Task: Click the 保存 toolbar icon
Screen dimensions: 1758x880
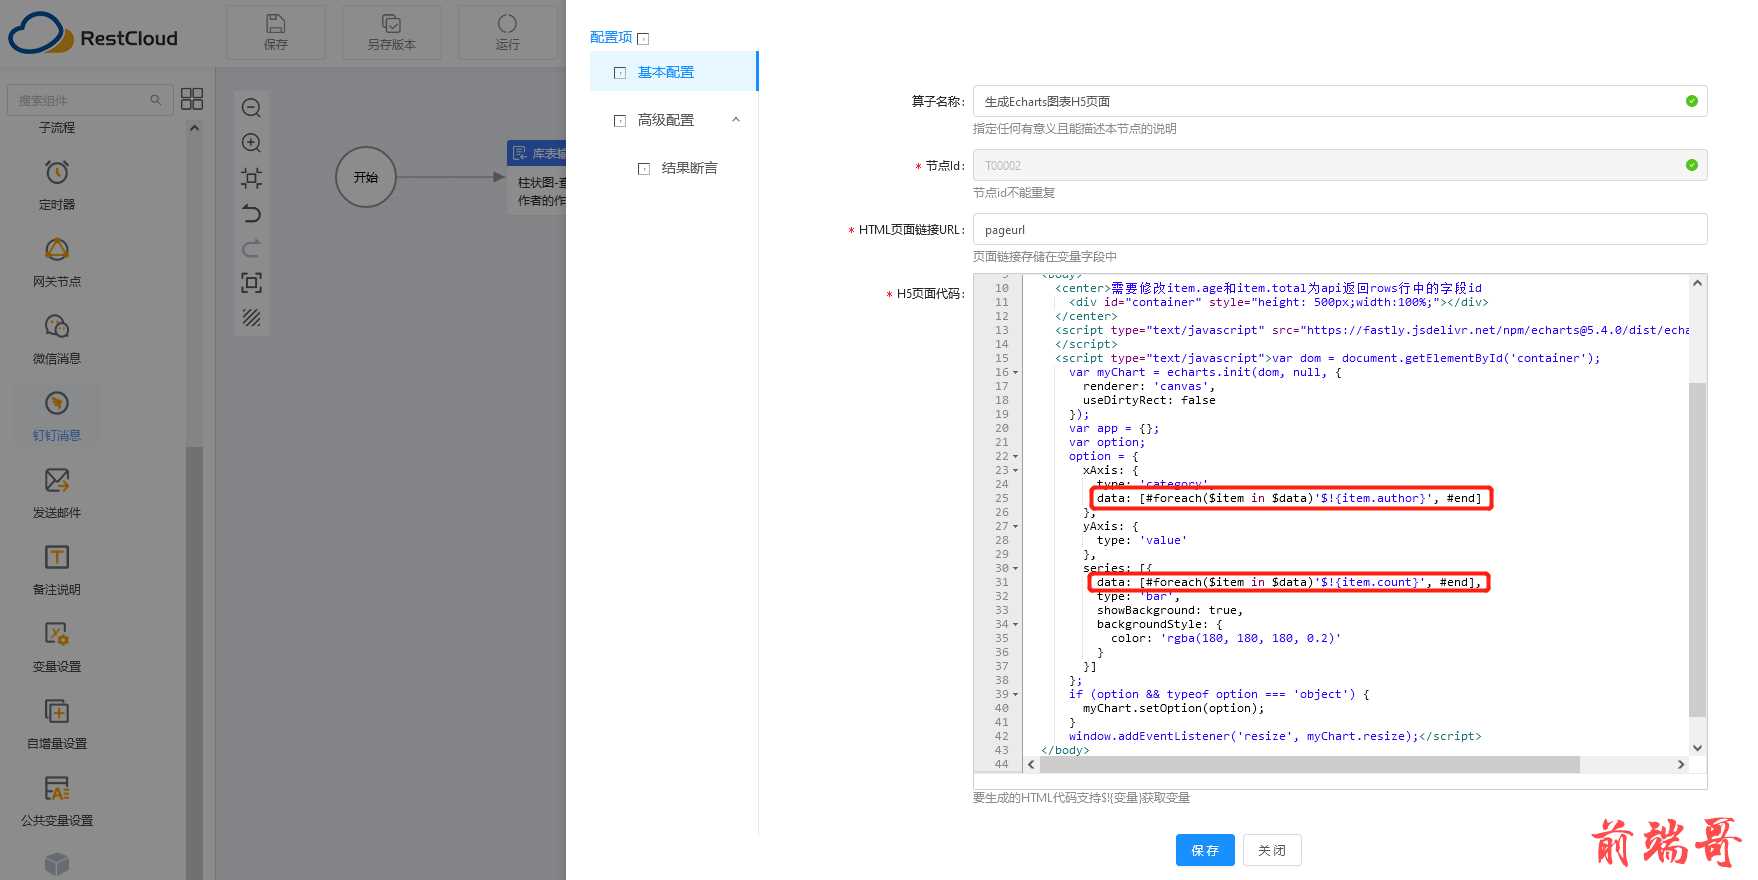Action: tap(275, 23)
